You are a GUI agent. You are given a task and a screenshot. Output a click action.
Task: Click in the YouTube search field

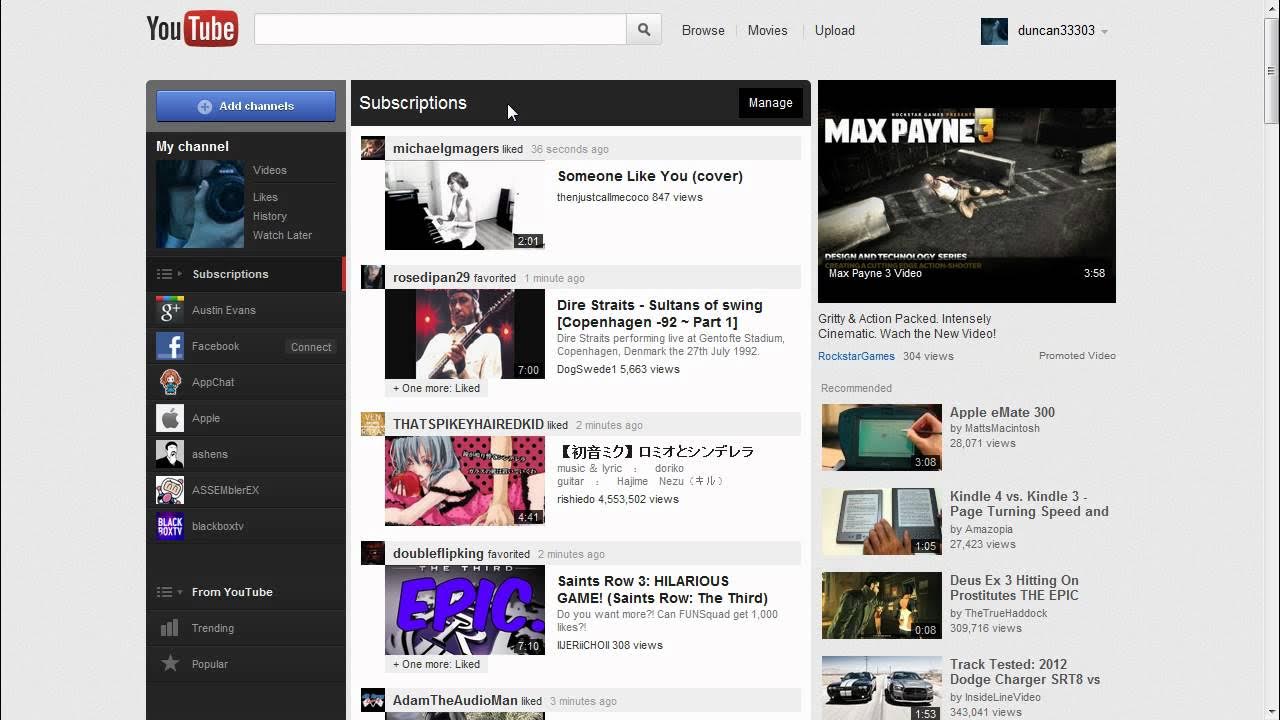(440, 30)
